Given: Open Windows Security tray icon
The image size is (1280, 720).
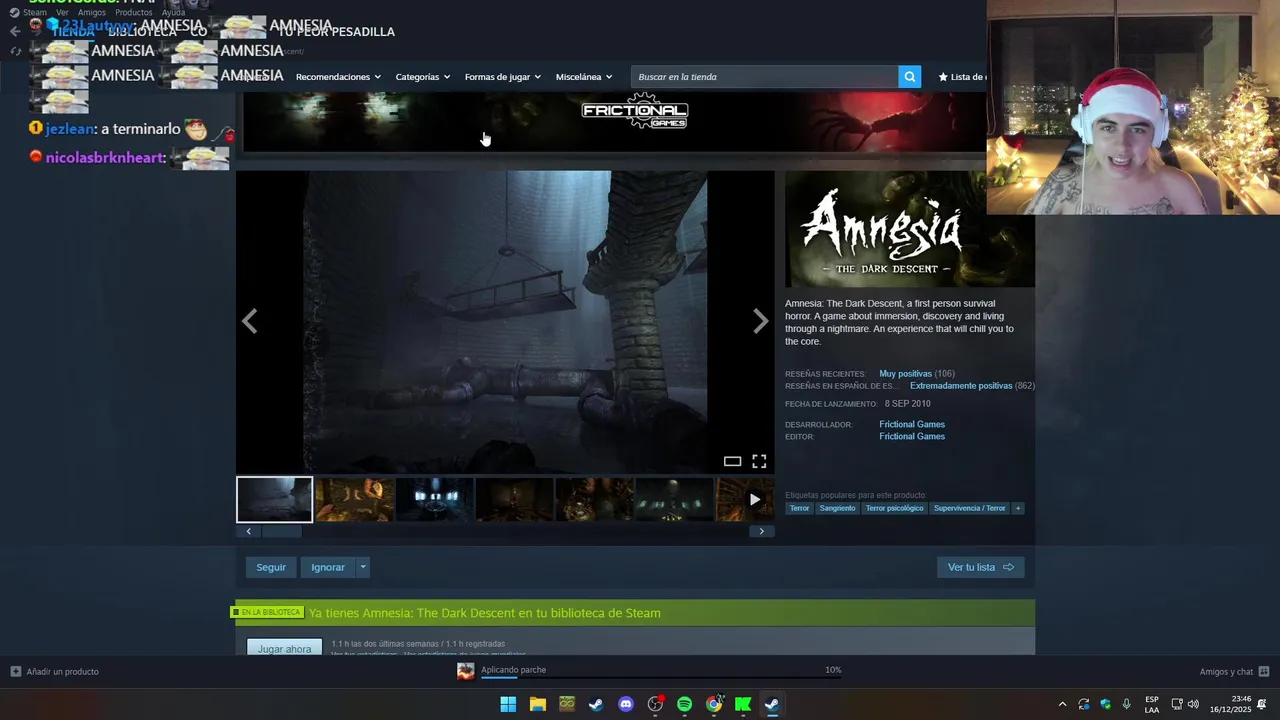Looking at the screenshot, I should [x=1105, y=704].
